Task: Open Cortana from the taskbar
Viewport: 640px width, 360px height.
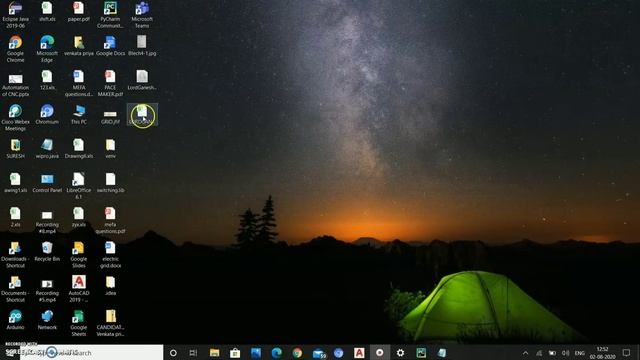Action: pos(173,353)
